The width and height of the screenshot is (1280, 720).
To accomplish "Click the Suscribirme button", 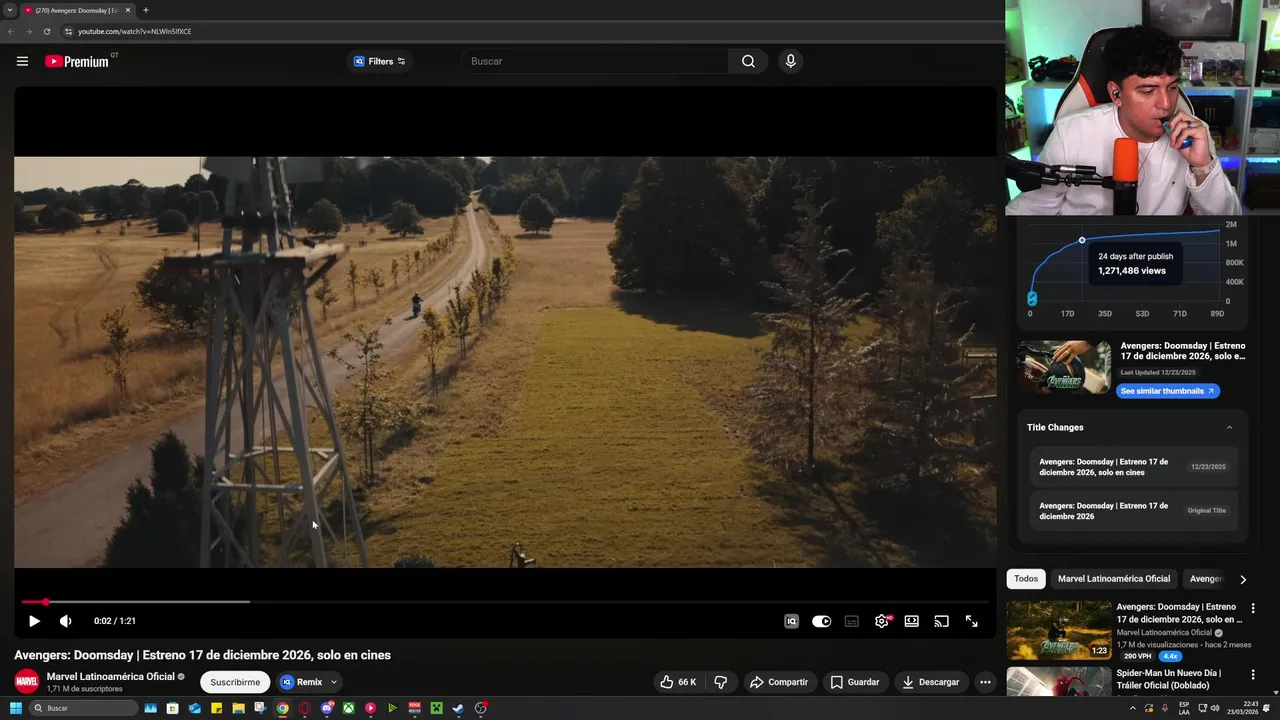I will click(235, 682).
